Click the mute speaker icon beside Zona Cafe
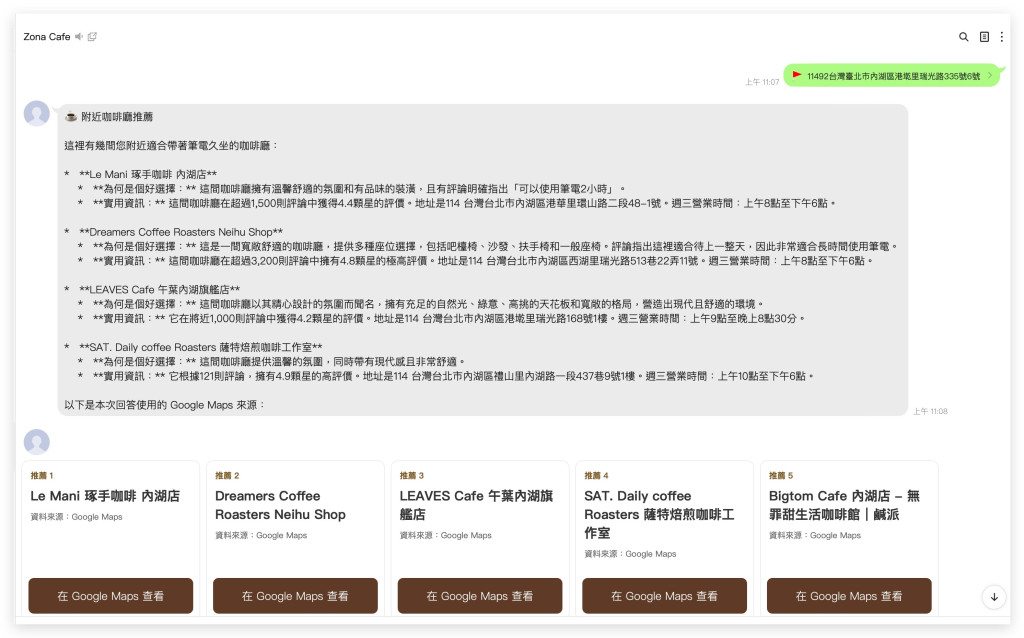 pyautogui.click(x=78, y=37)
